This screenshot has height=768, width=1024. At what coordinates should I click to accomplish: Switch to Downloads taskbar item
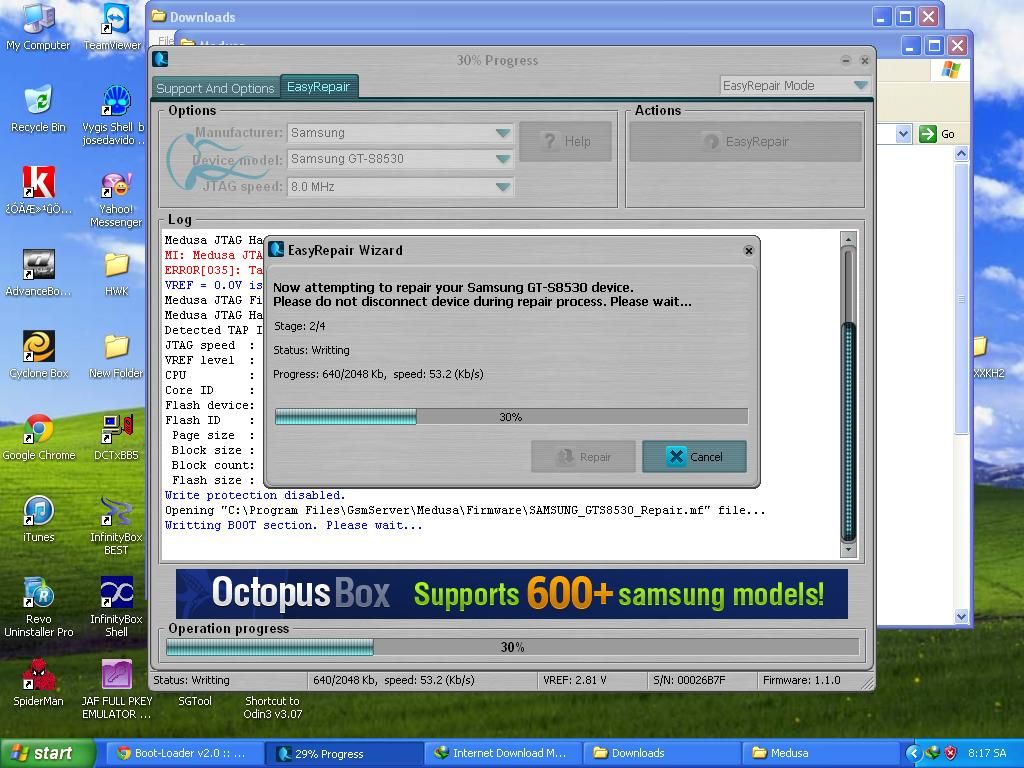point(660,753)
